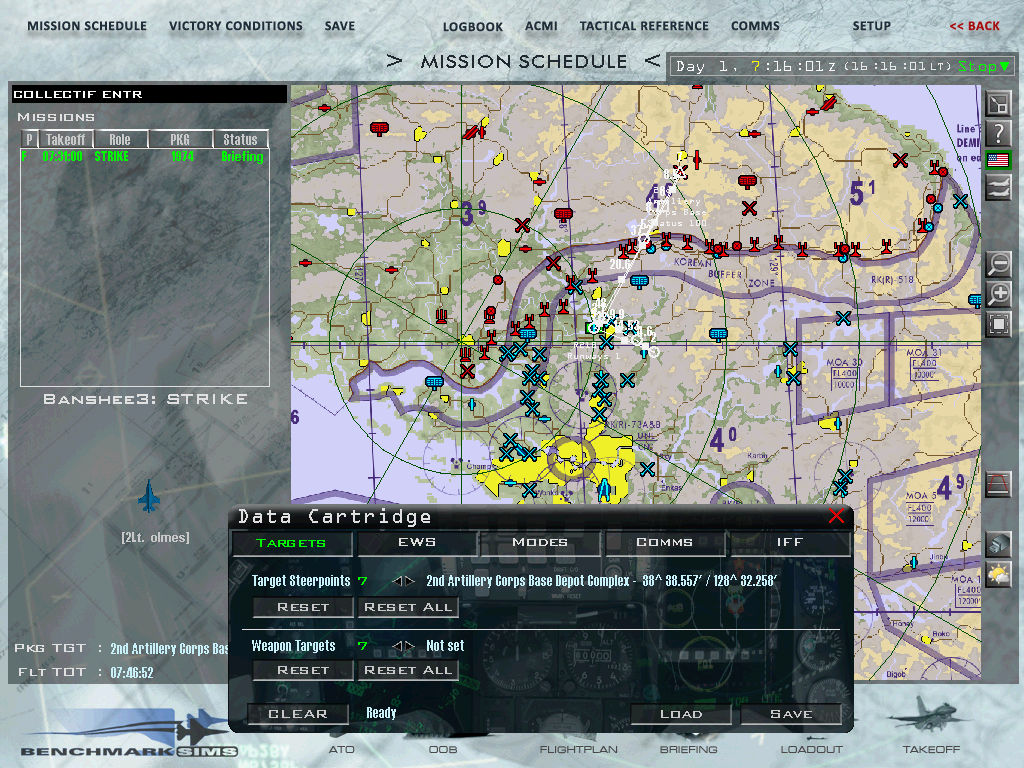This screenshot has height=768, width=1024.
Task: Click the package number 1974 cell
Action: (182, 157)
